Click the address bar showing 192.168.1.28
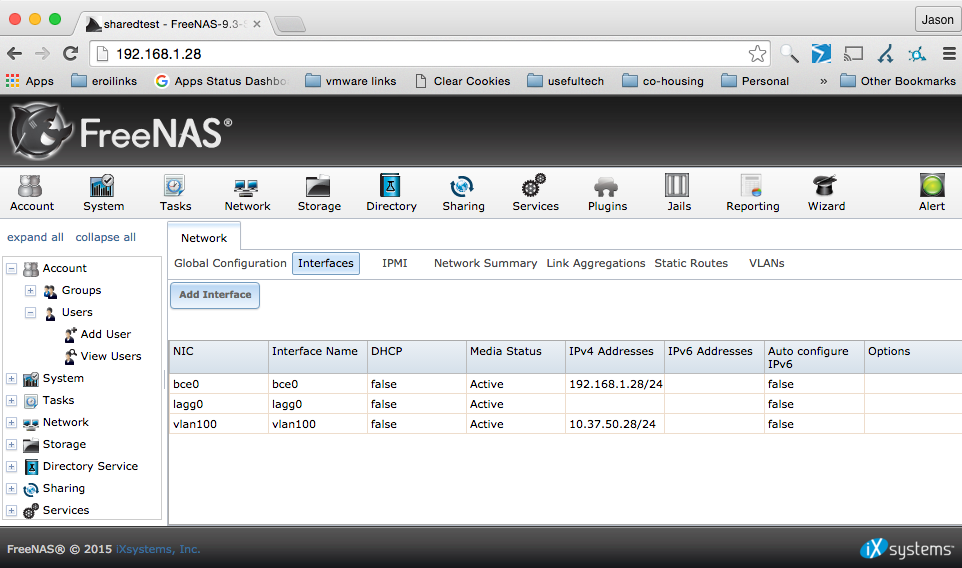The width and height of the screenshot is (962, 568). pyautogui.click(x=429, y=54)
